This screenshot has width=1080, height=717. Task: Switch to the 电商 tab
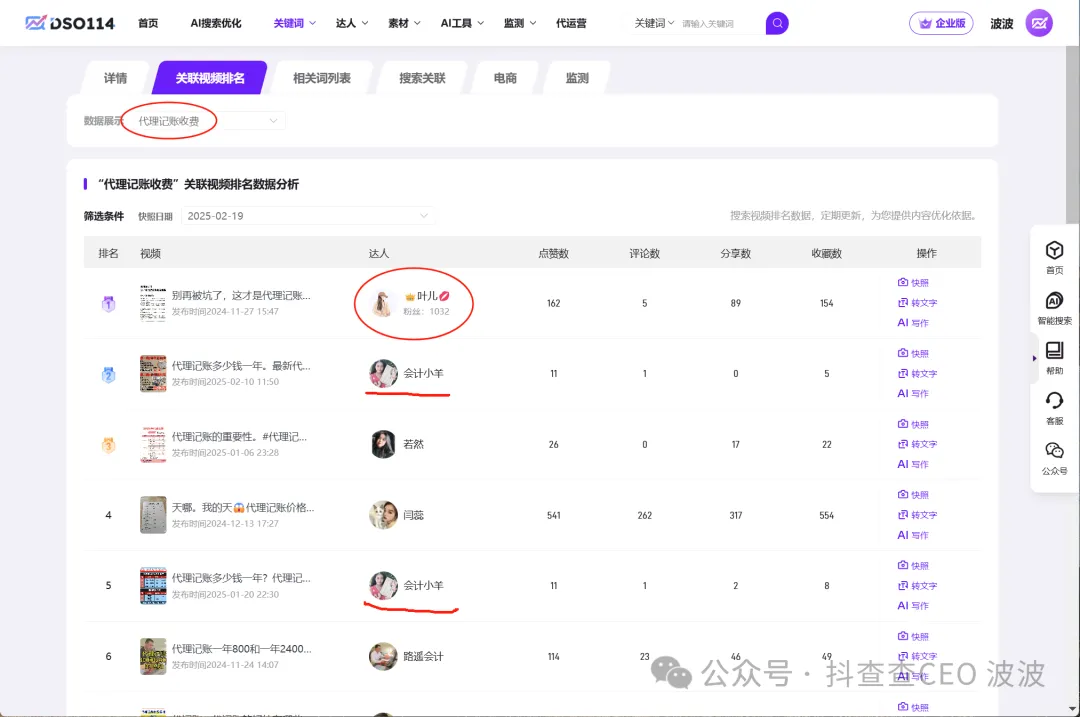tap(505, 78)
